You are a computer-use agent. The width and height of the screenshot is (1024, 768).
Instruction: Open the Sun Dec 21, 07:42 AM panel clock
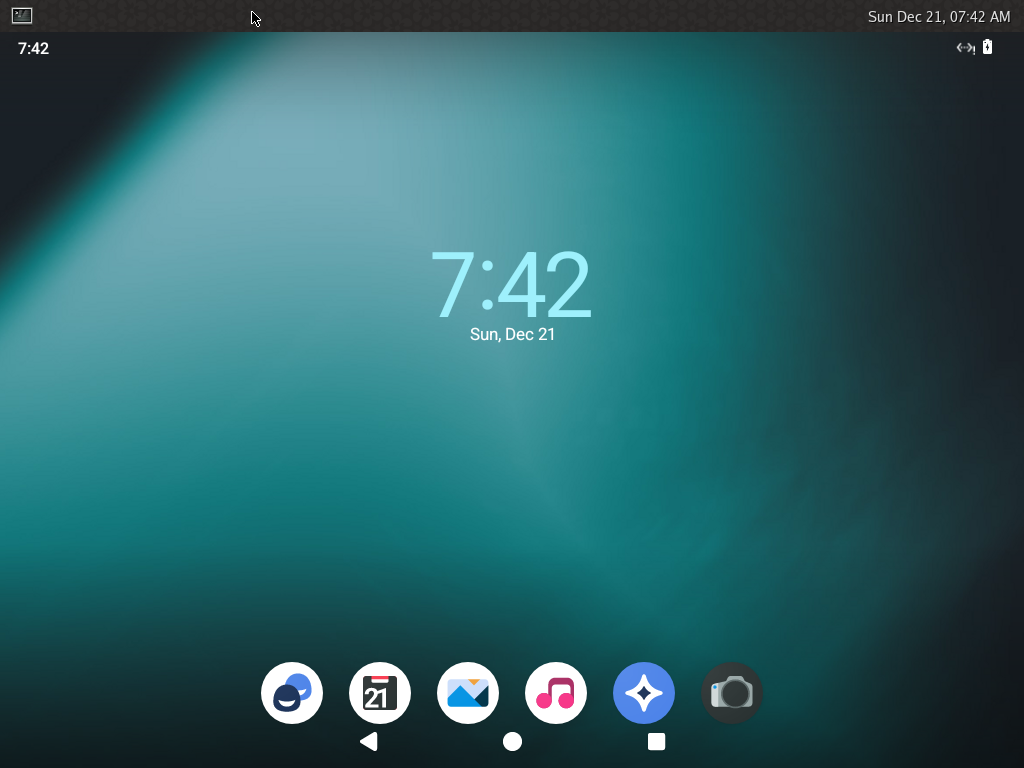(x=938, y=16)
